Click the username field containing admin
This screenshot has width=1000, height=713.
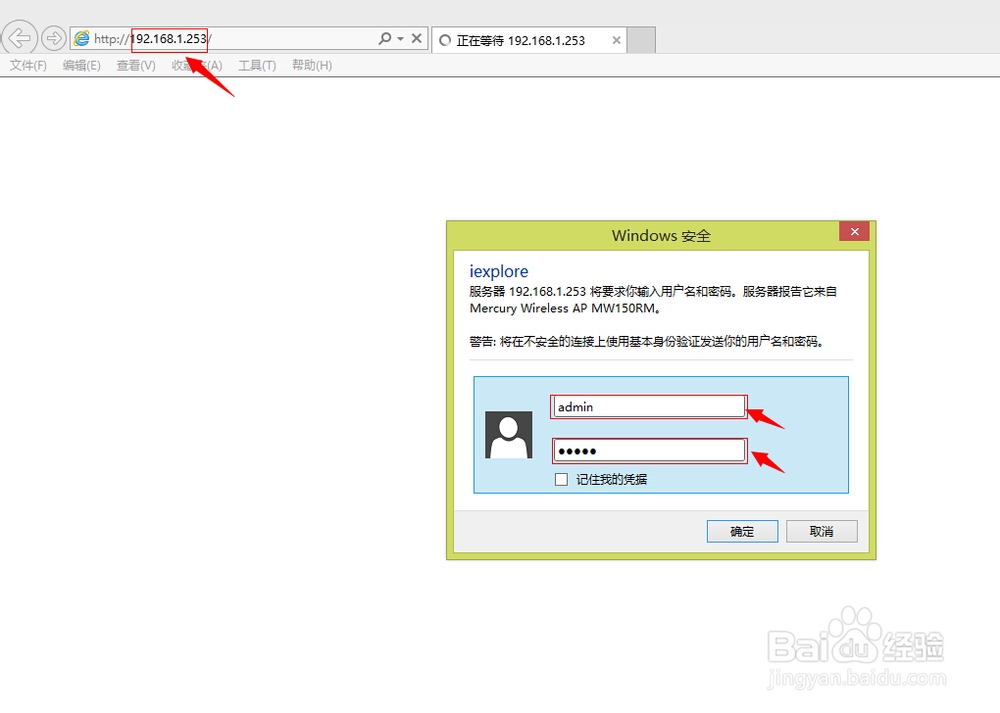[x=649, y=407]
